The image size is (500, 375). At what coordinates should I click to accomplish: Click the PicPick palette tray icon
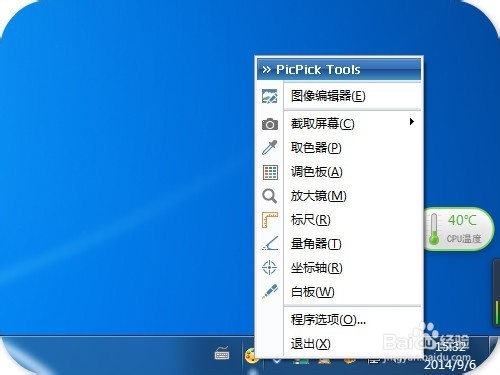[x=250, y=355]
